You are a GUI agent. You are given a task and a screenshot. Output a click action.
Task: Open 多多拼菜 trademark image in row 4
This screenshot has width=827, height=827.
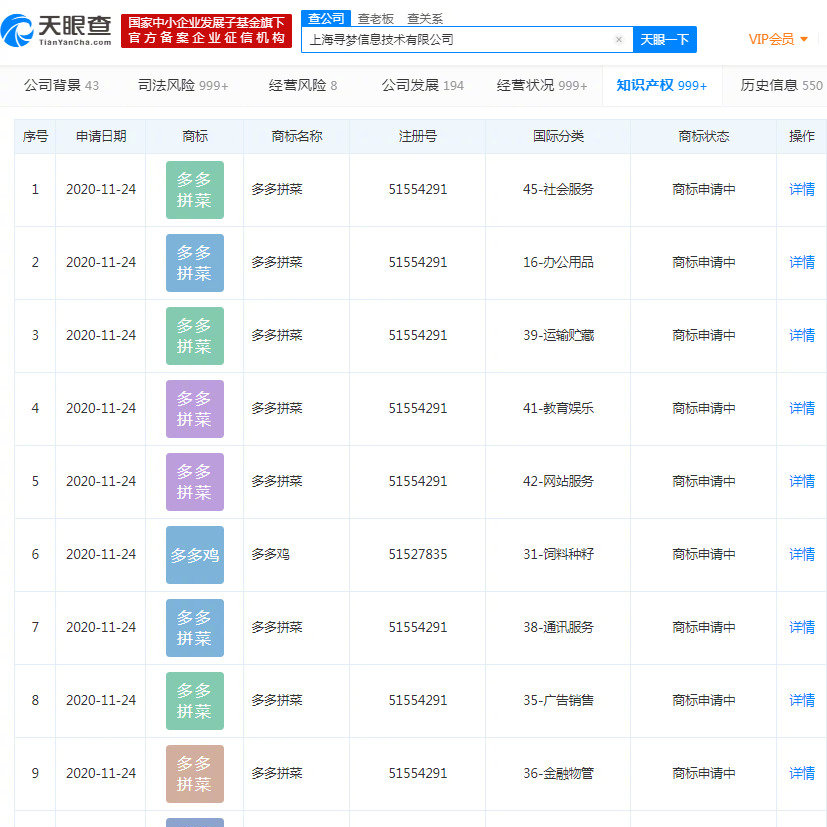pos(195,409)
